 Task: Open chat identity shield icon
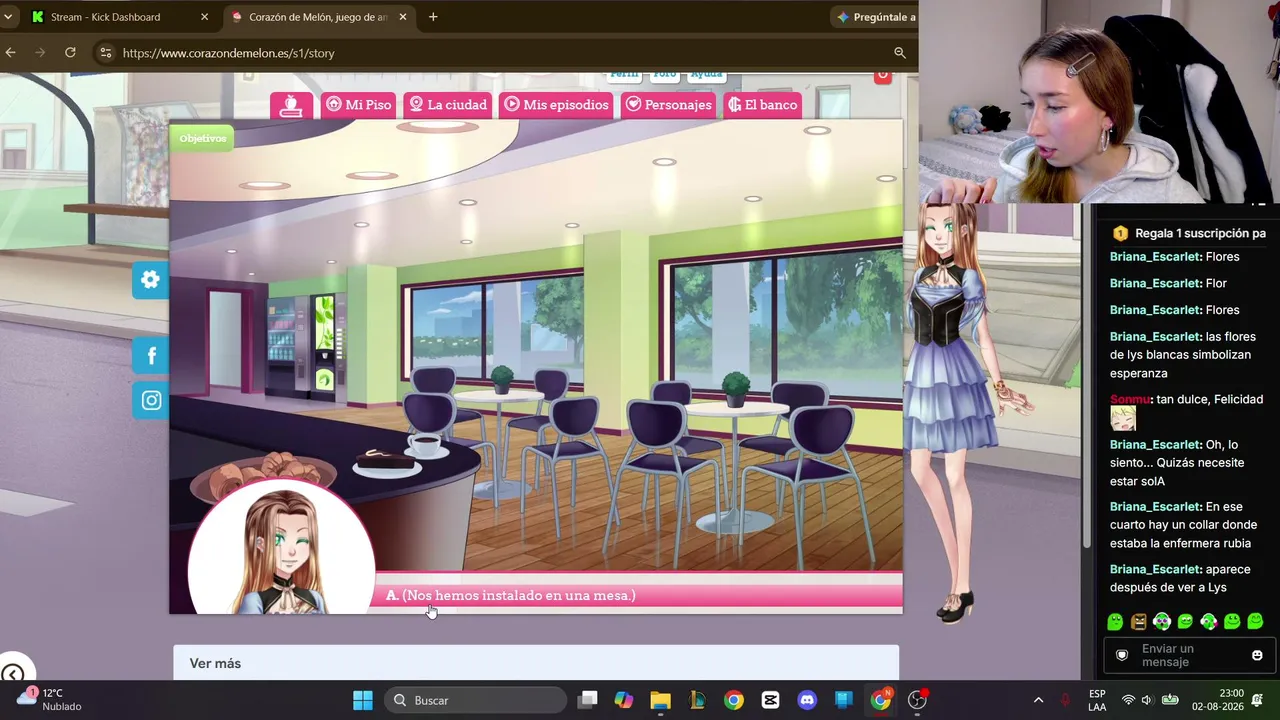1122,656
